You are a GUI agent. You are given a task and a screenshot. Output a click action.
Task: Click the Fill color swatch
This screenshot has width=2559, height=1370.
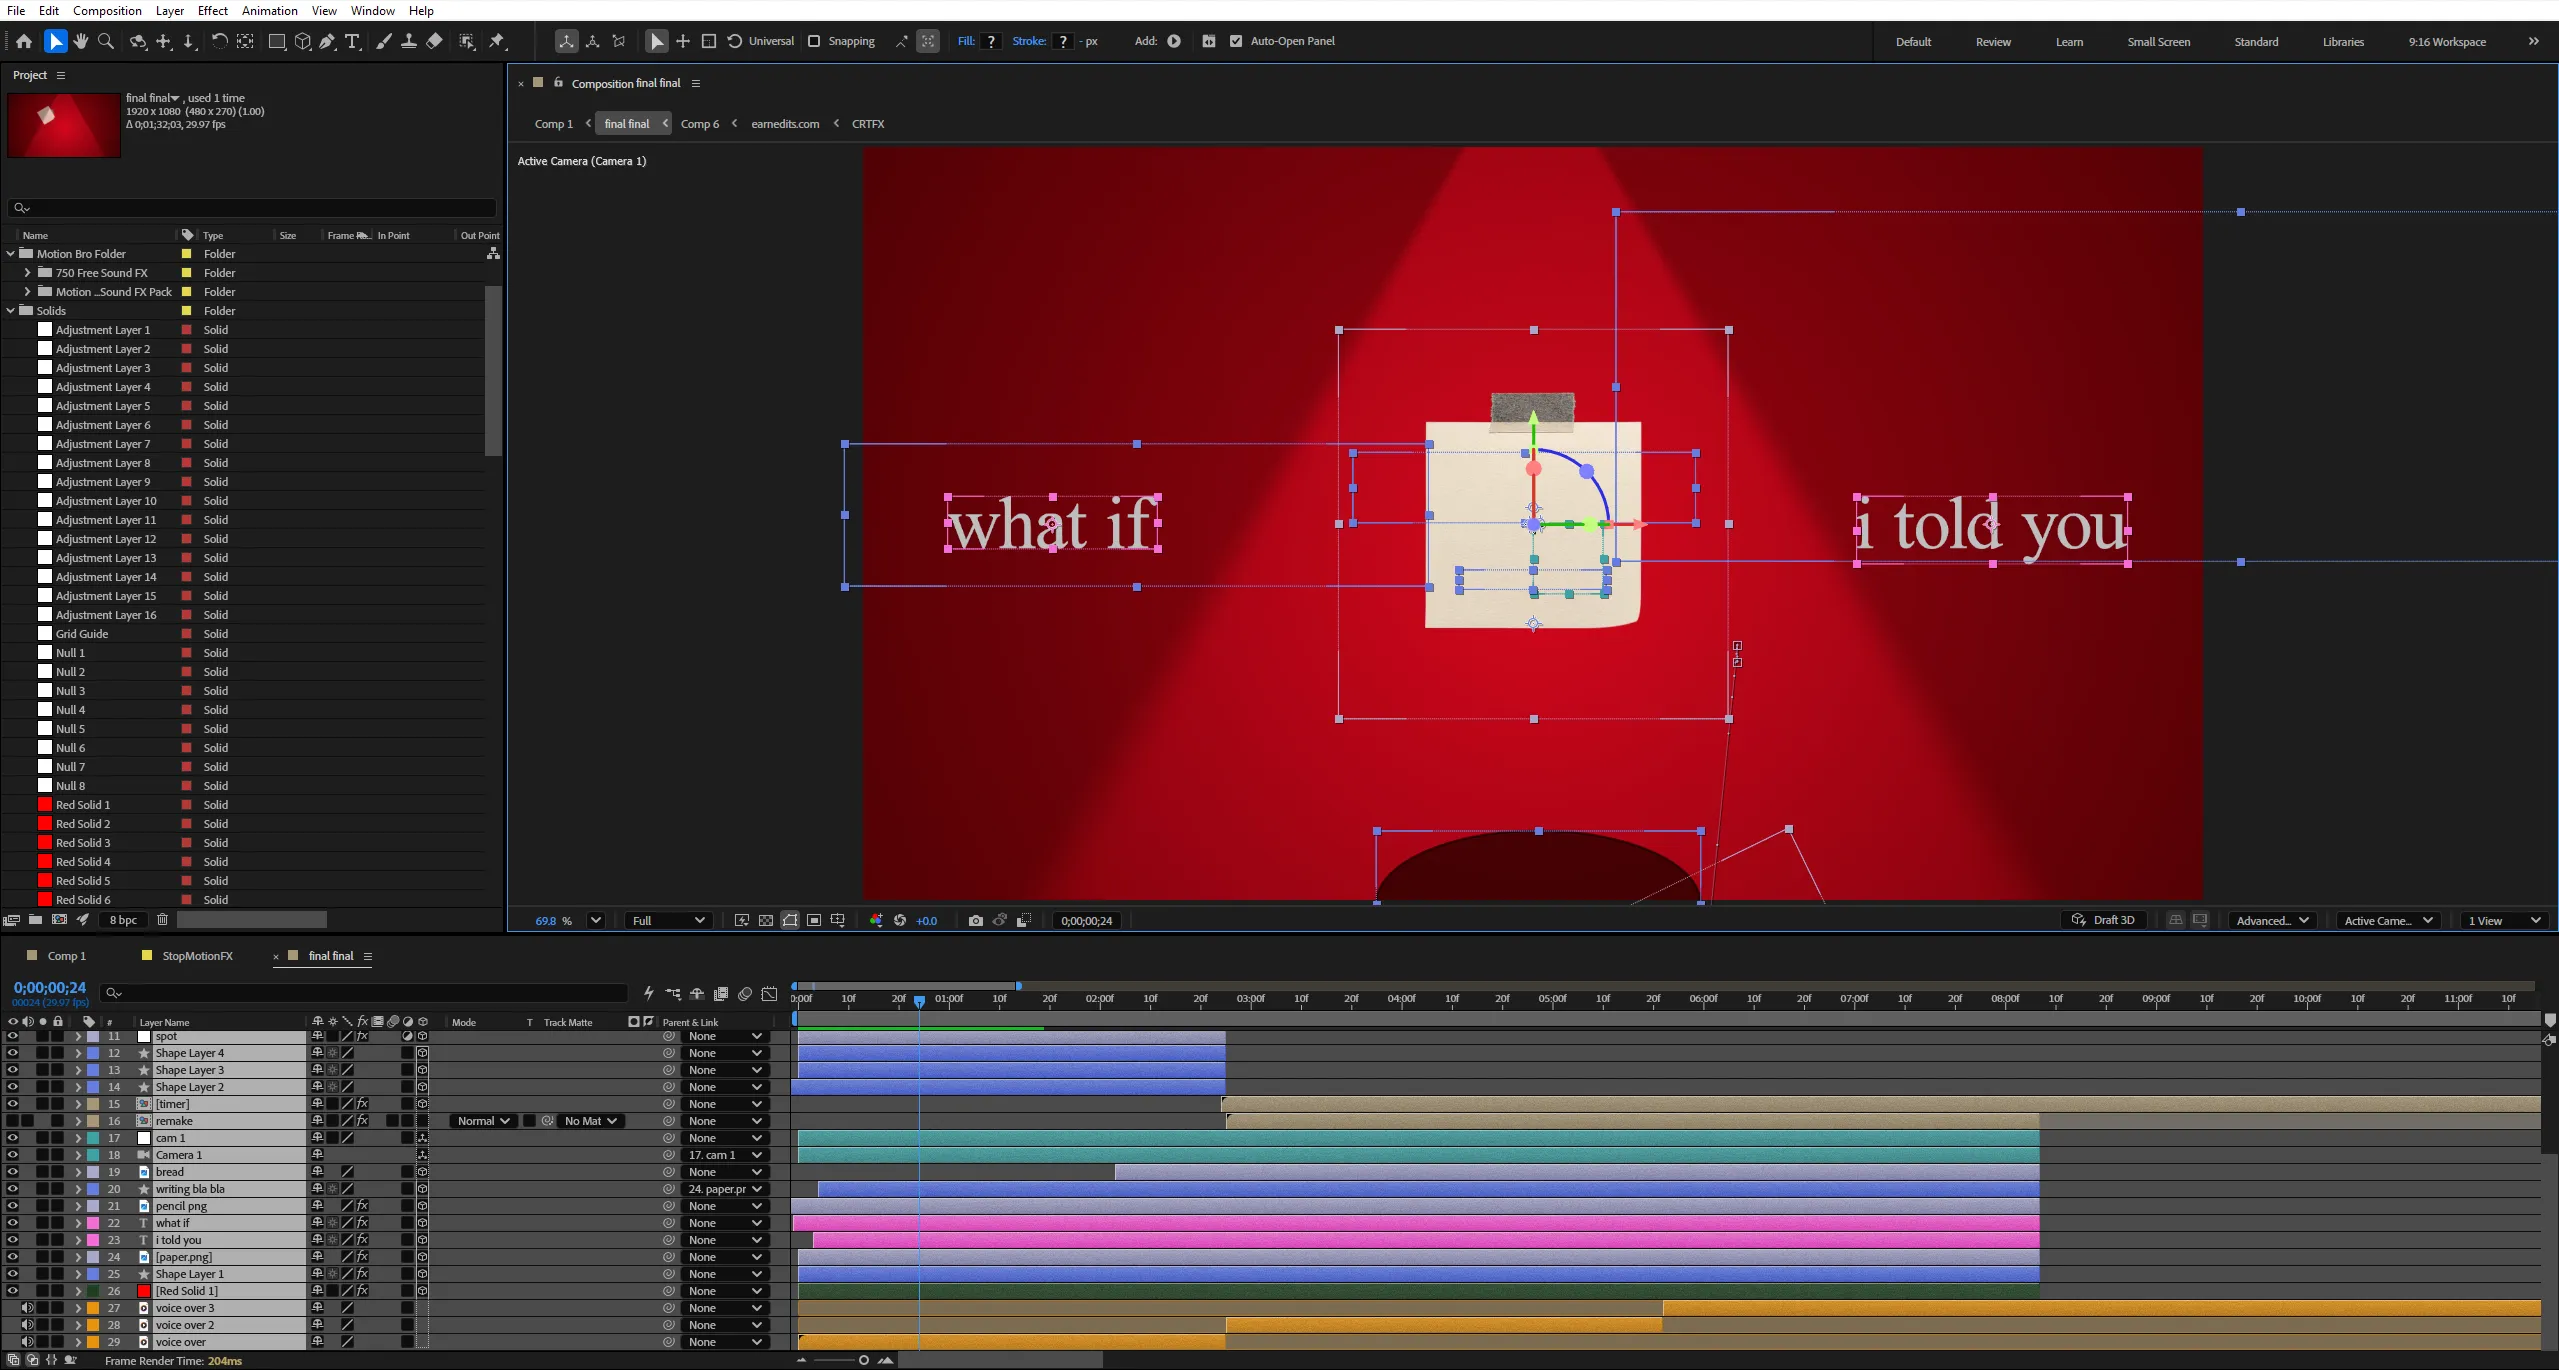coord(991,41)
